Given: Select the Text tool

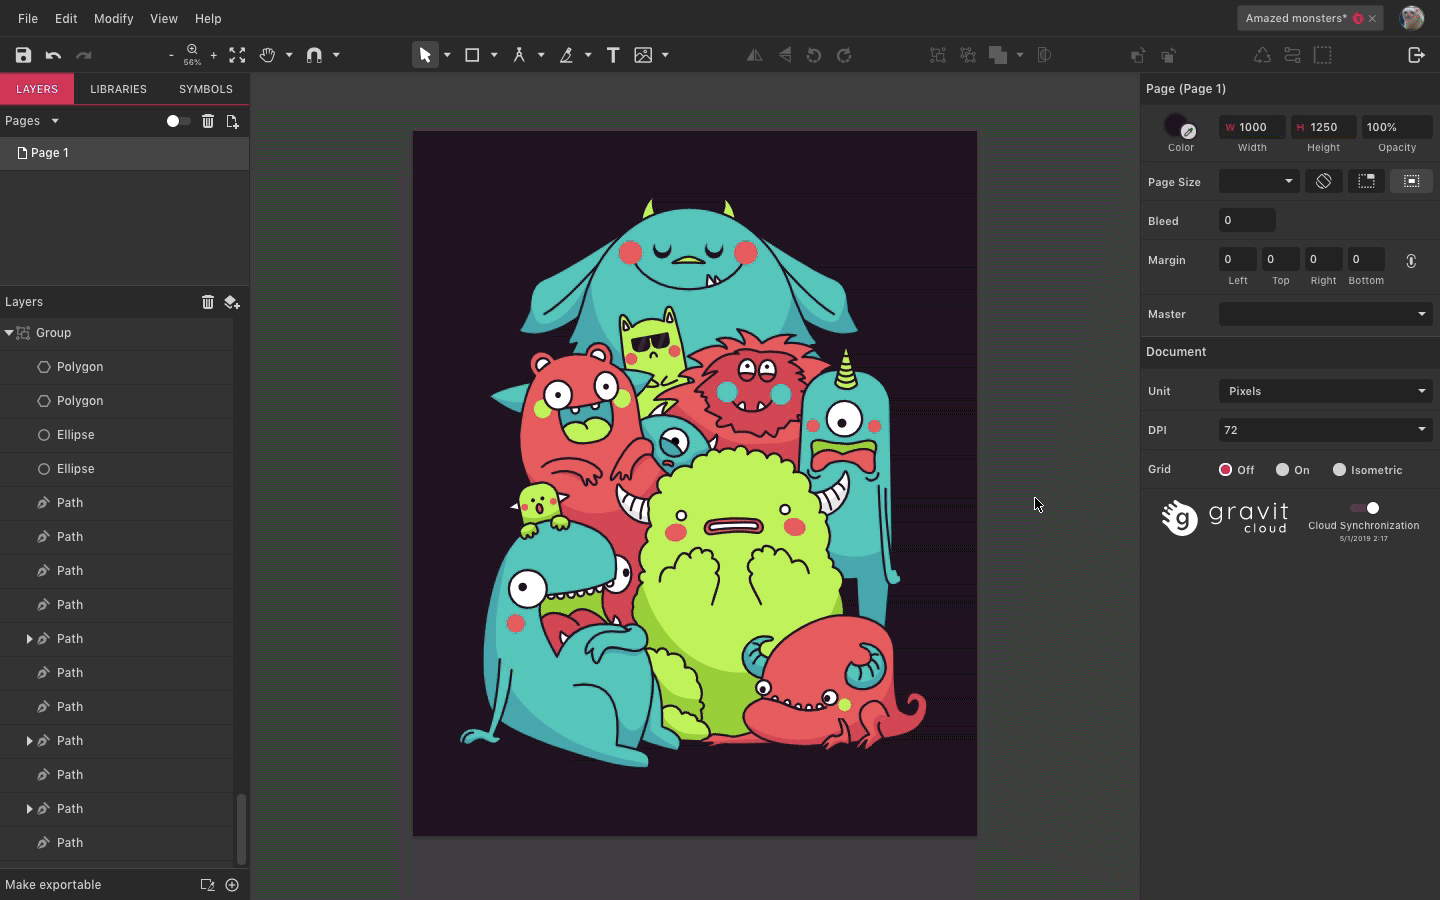Looking at the screenshot, I should [613, 55].
